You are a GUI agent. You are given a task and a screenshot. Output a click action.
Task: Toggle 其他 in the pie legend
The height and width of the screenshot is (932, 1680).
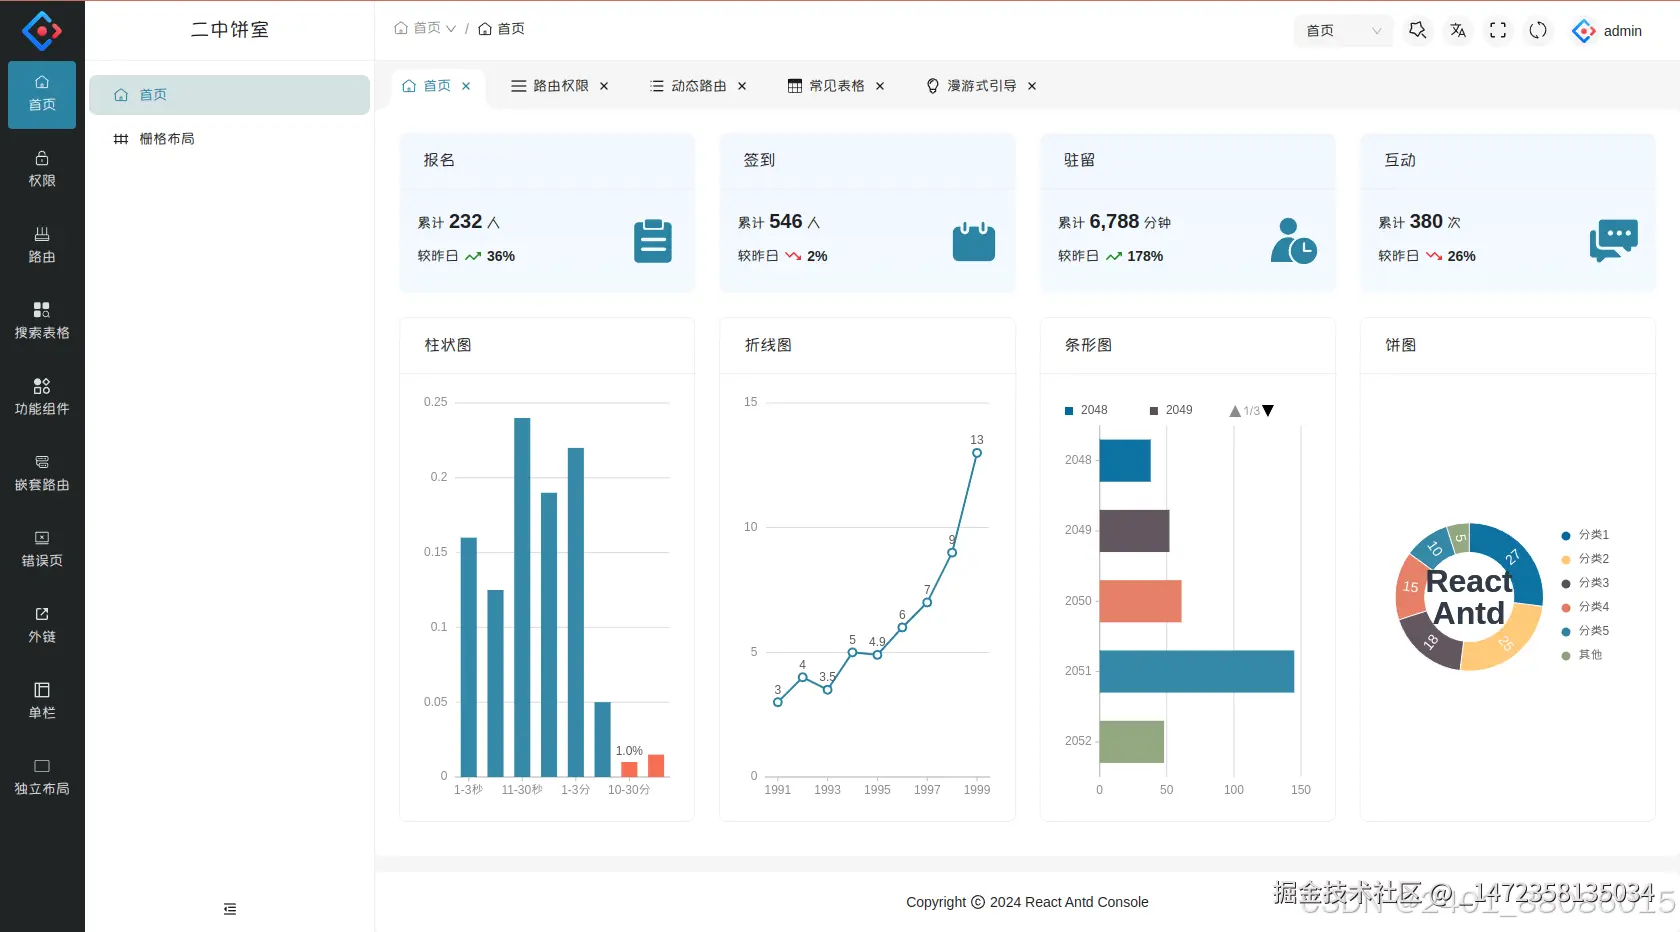point(1582,655)
